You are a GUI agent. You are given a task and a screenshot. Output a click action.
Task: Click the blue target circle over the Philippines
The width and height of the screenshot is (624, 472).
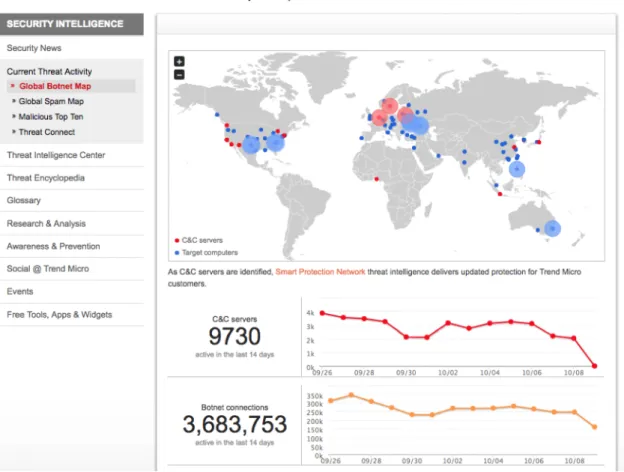click(517, 169)
